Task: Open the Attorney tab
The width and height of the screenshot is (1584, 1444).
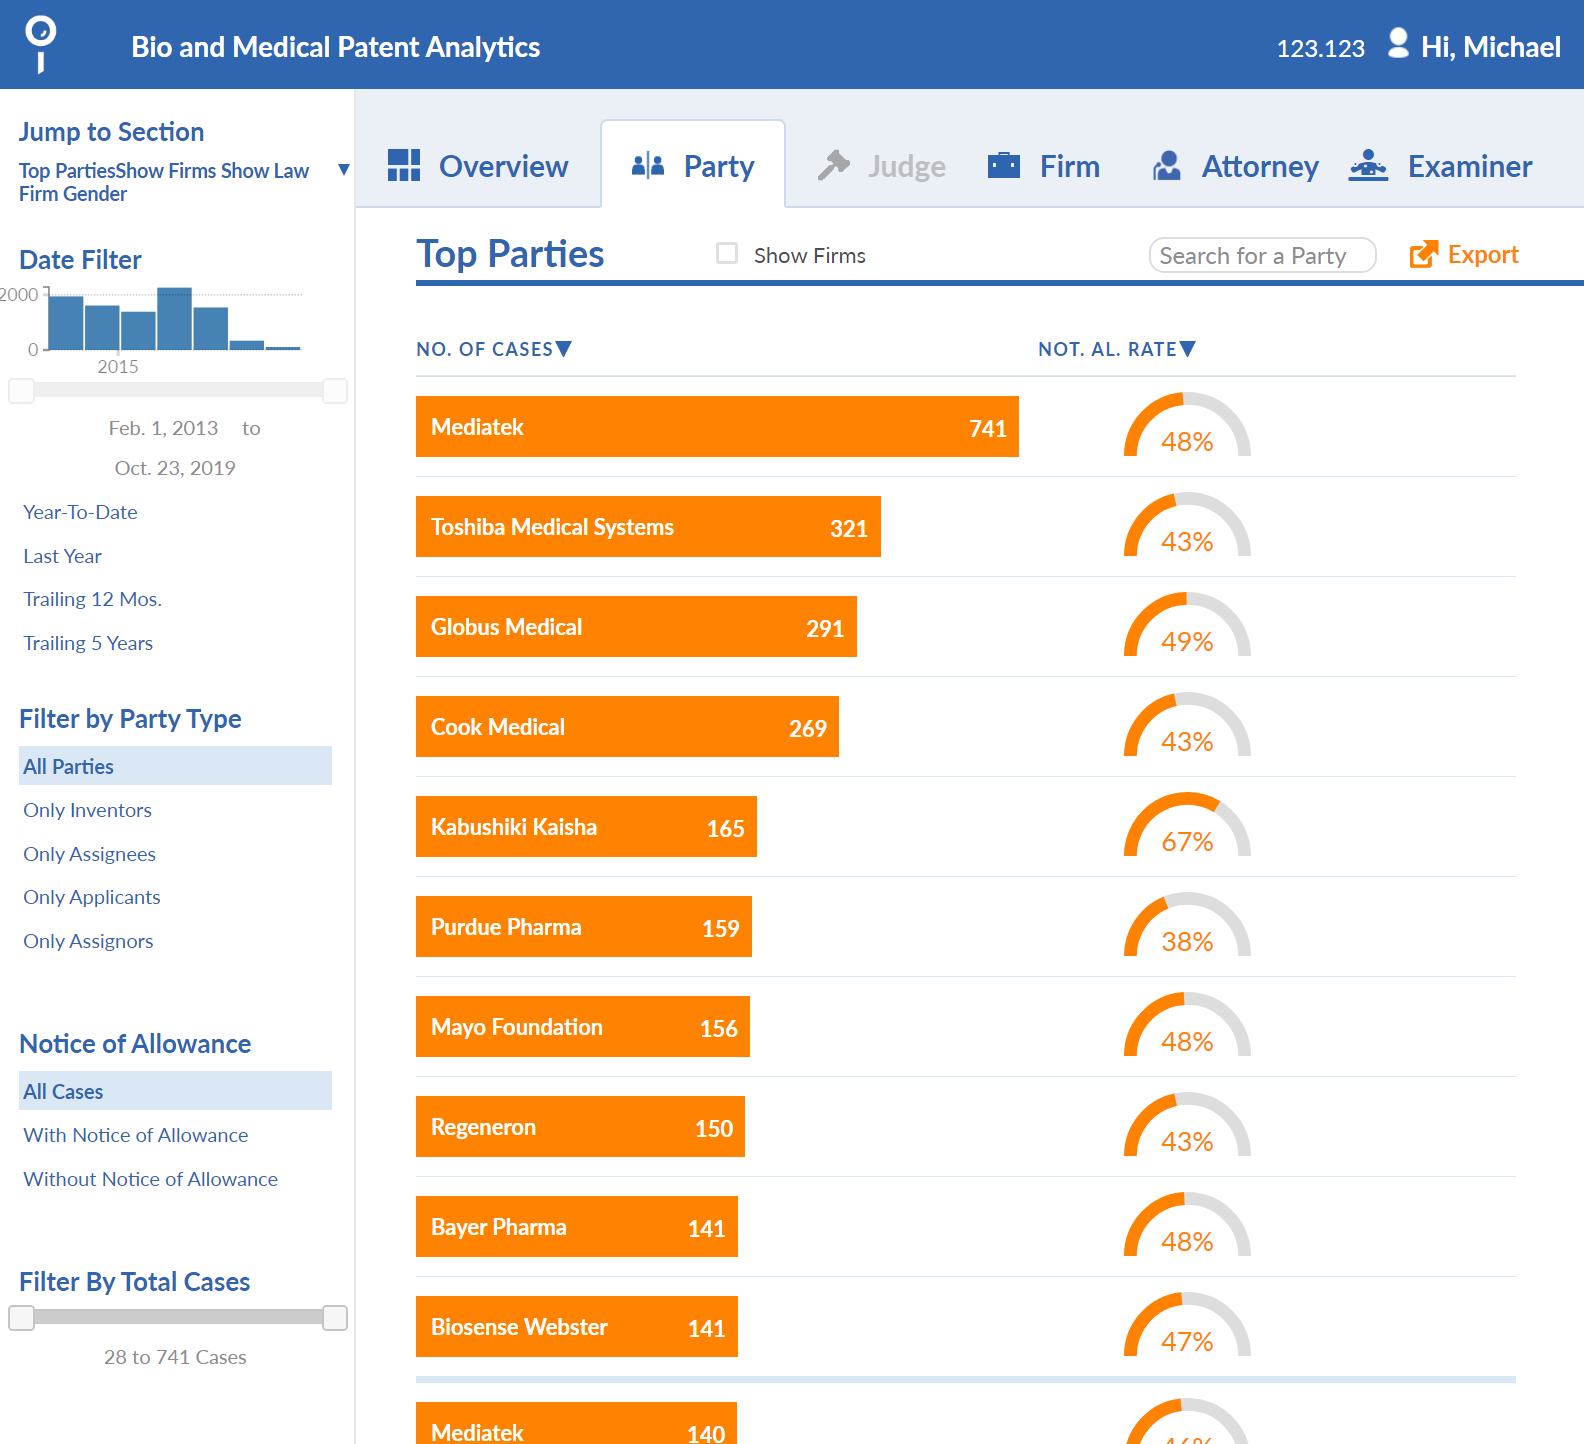Action: click(x=1235, y=165)
